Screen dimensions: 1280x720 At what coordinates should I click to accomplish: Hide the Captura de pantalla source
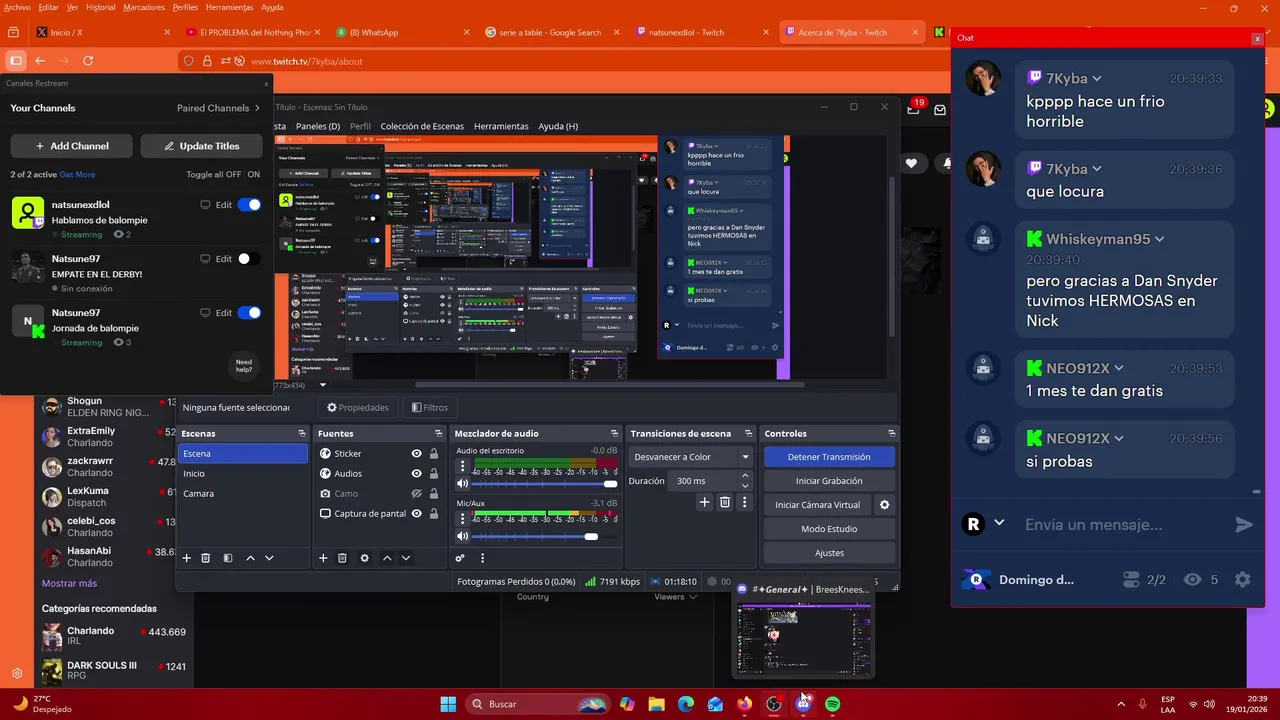[416, 513]
